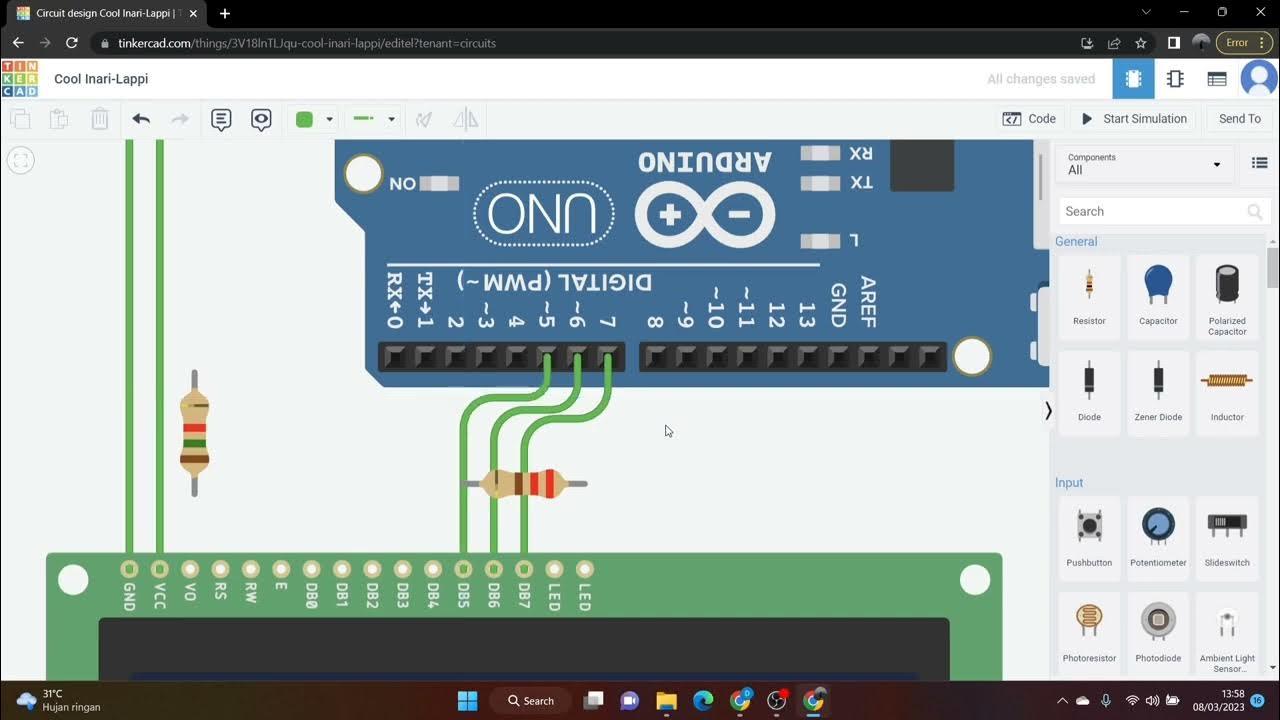Click the taskbar weather widget

tap(60, 700)
